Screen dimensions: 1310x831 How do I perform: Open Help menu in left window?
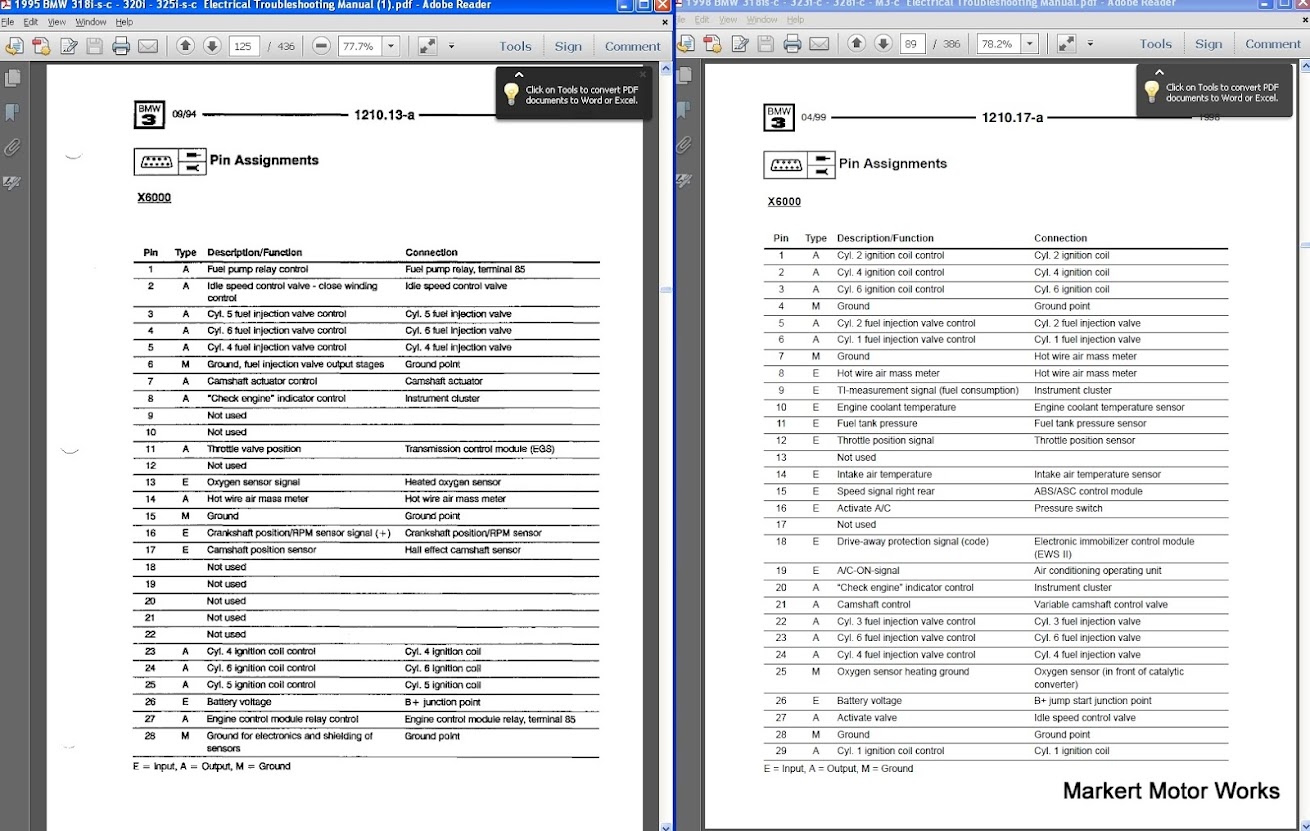(x=124, y=21)
